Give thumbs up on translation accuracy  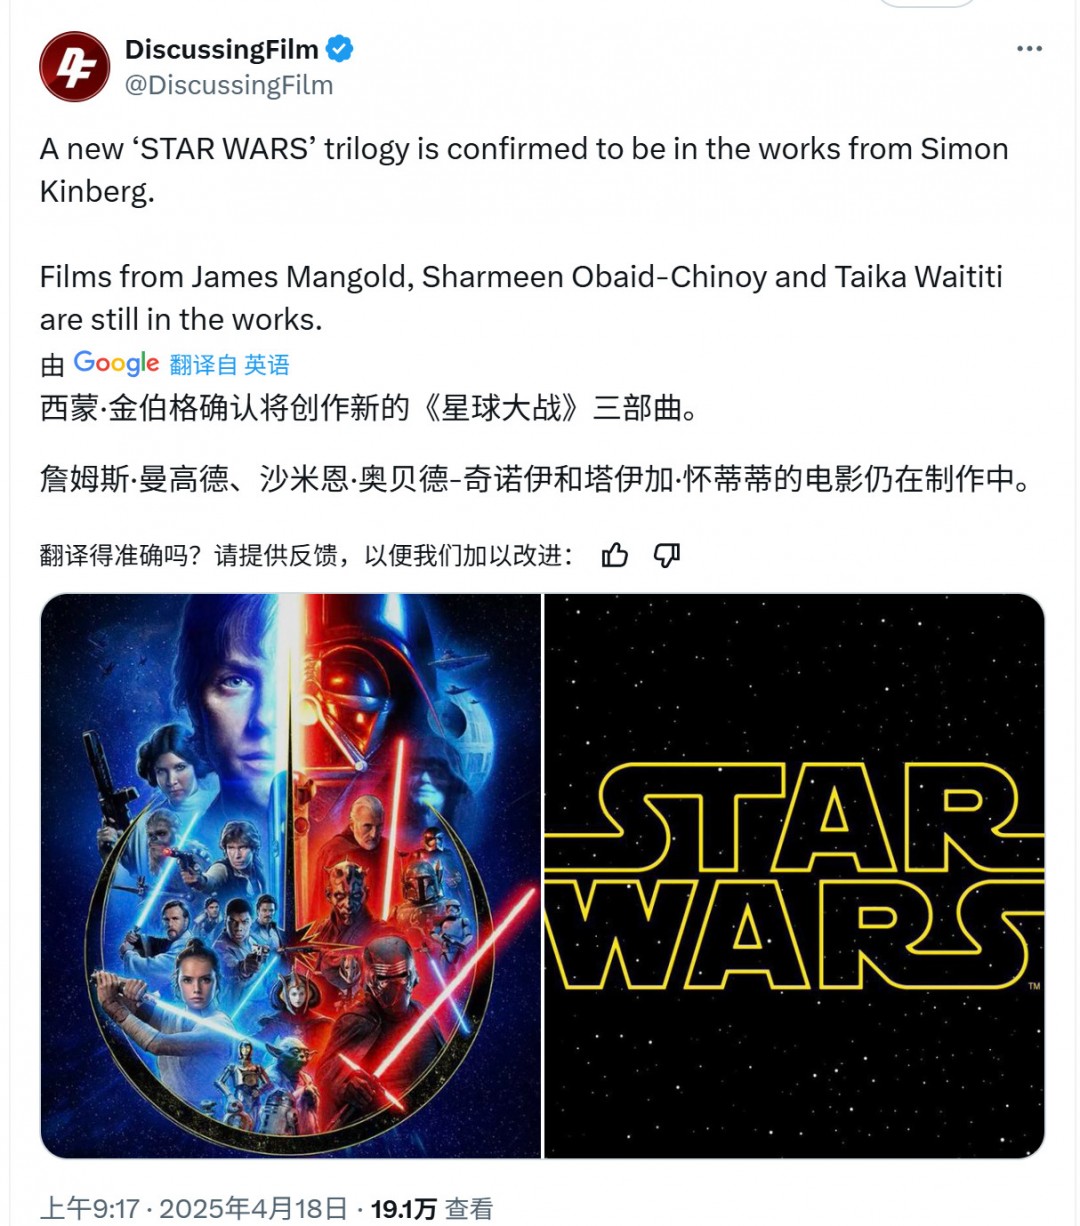(615, 555)
